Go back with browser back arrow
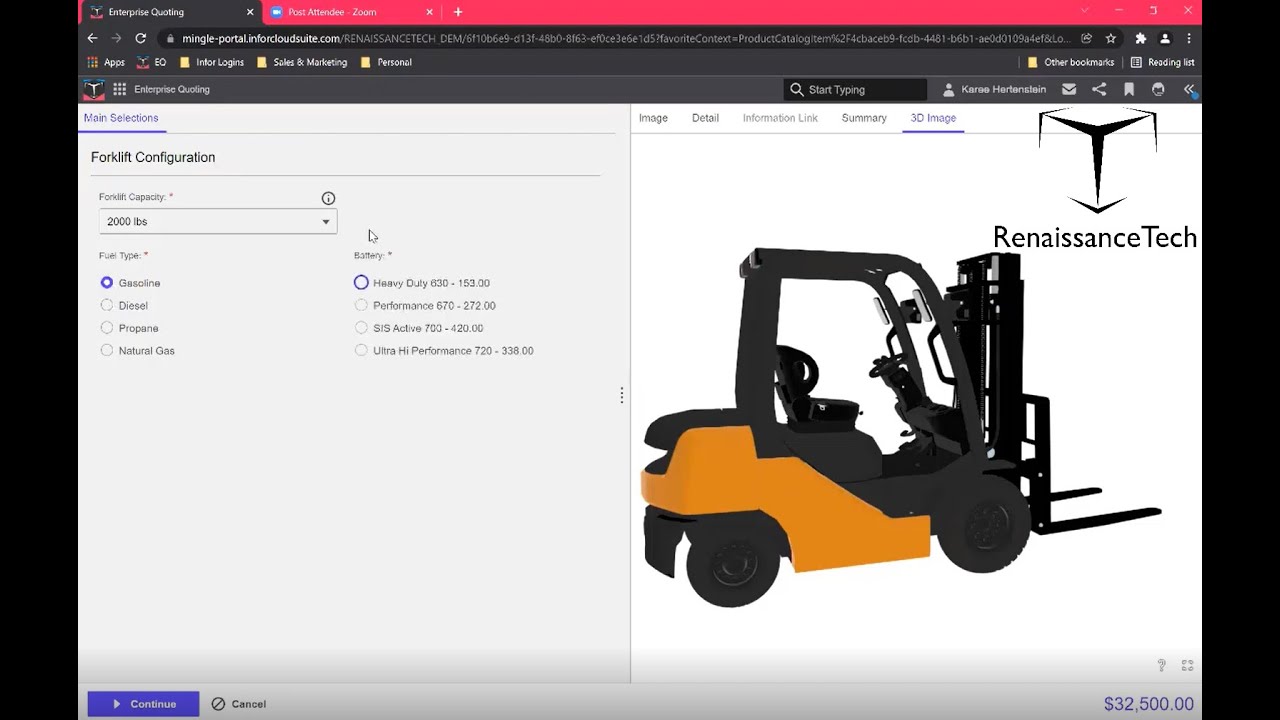Screen dimensions: 1280x720 pyautogui.click(x=92, y=38)
